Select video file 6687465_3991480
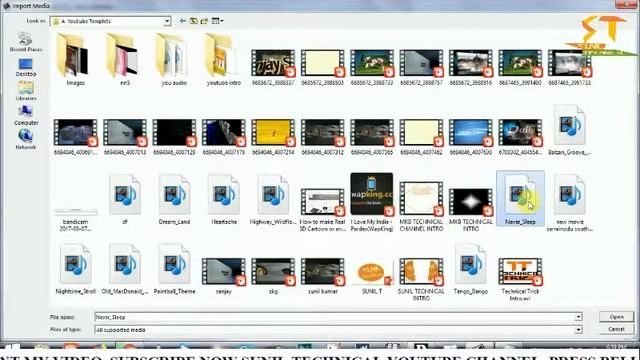The image size is (640, 360). (520, 67)
